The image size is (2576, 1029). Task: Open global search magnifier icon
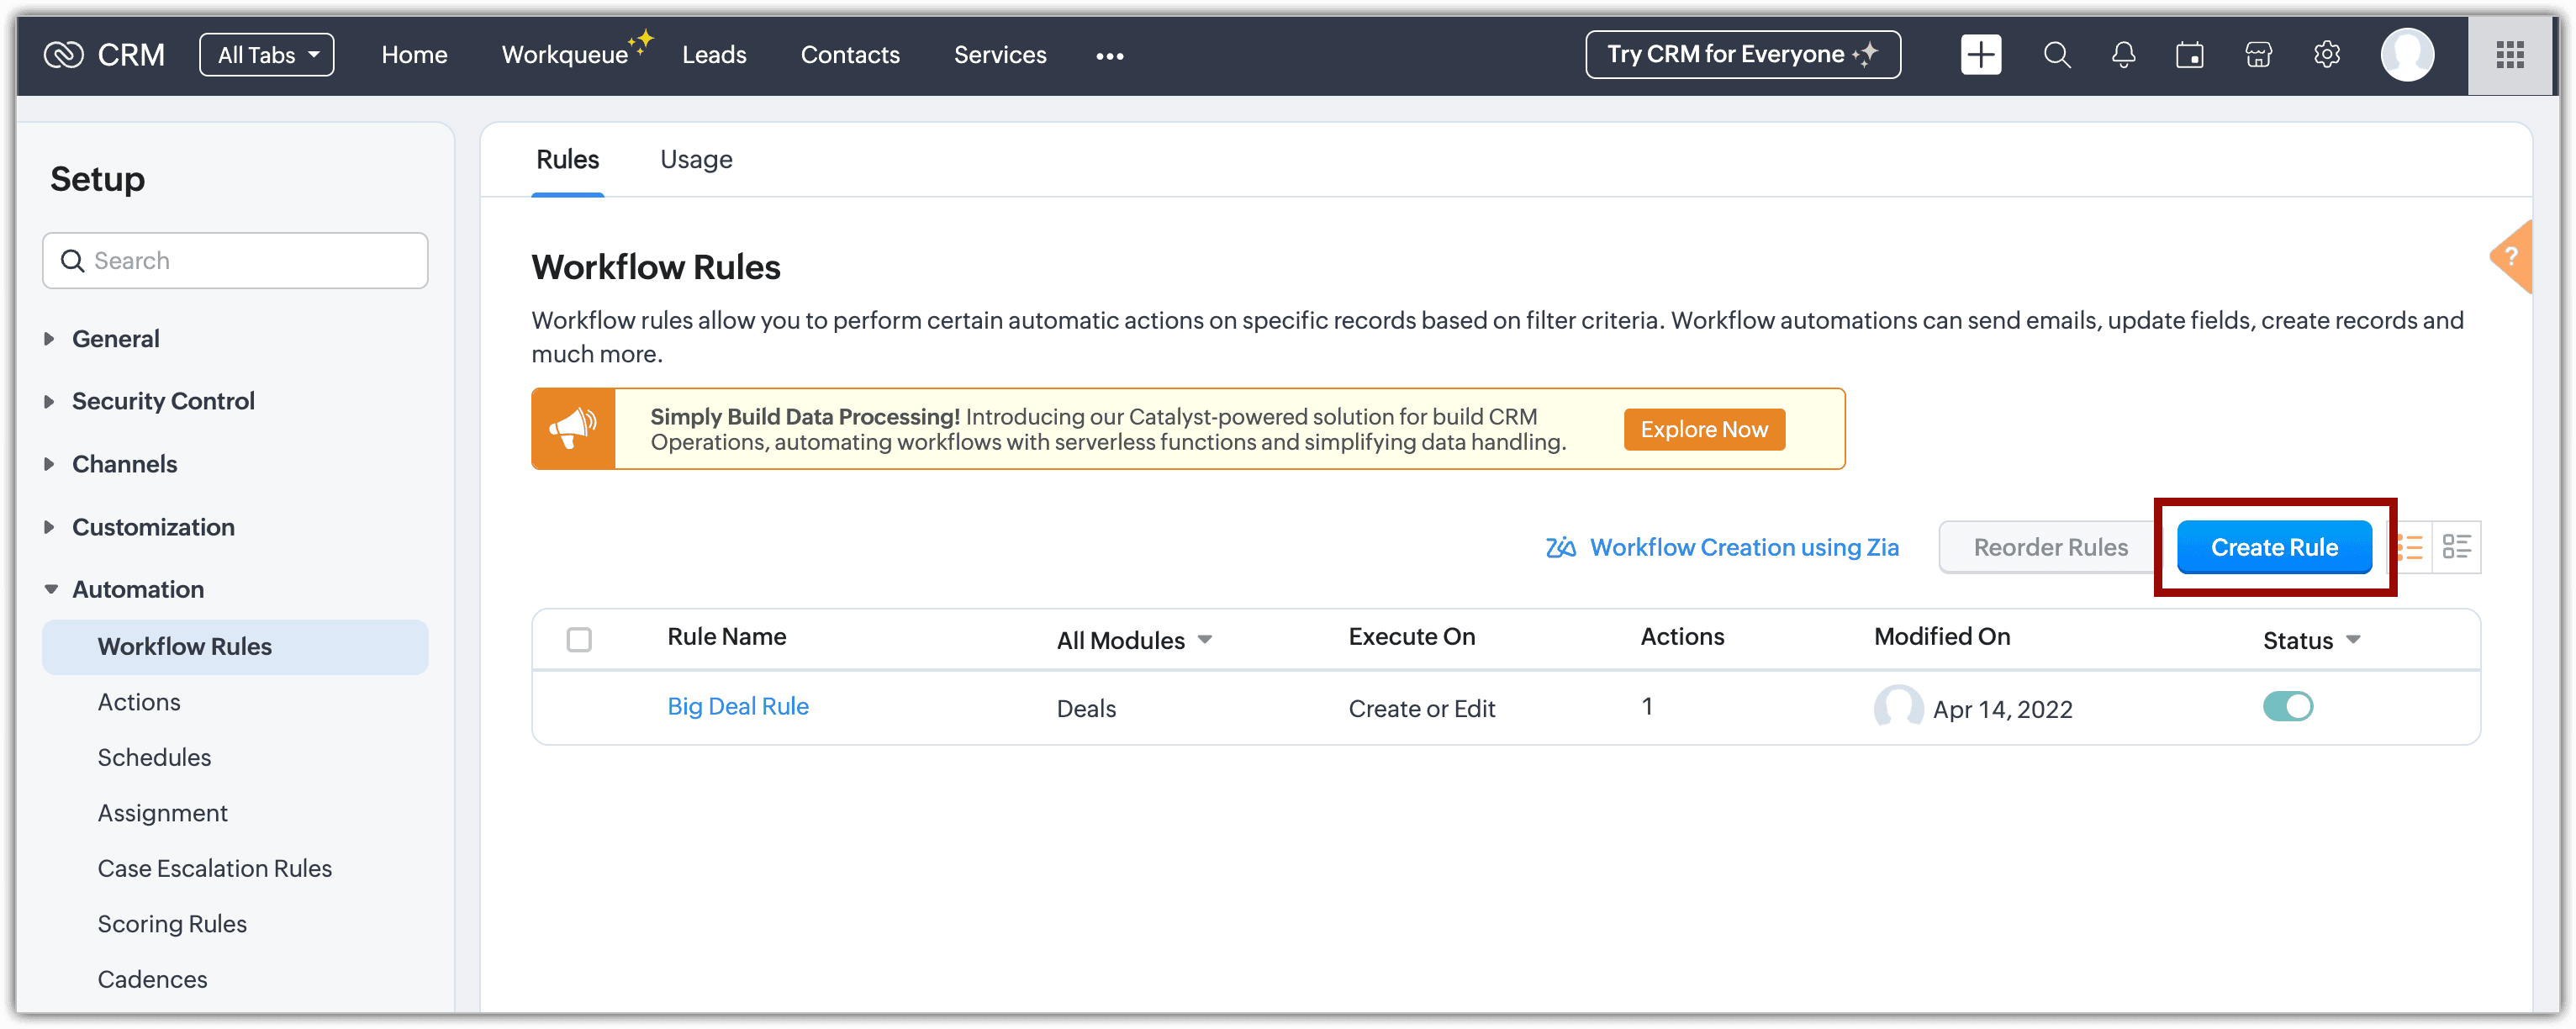pyautogui.click(x=2056, y=55)
